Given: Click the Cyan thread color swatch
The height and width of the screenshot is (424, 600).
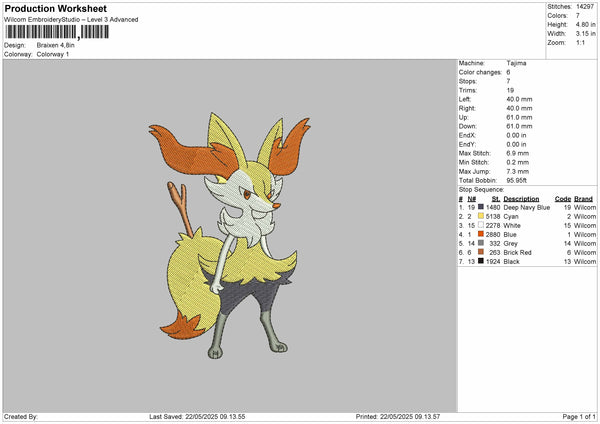Looking at the screenshot, I should 481,216.
